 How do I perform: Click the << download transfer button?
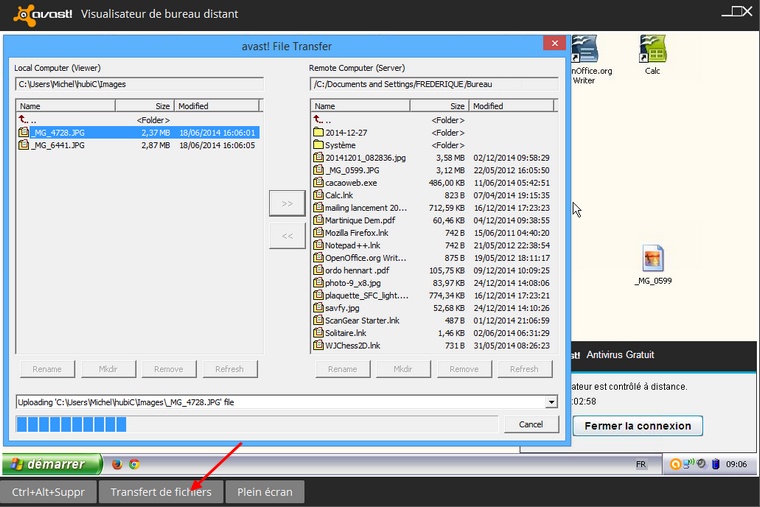click(x=287, y=236)
